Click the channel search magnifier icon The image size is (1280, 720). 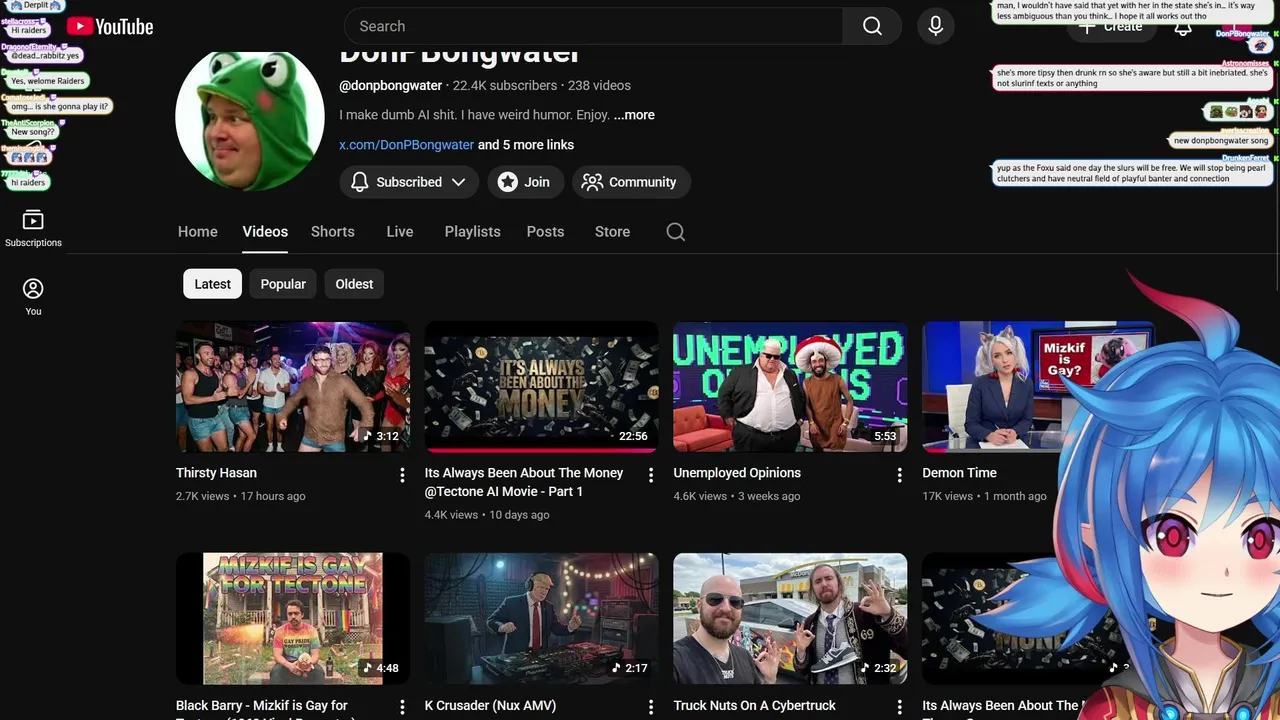pyautogui.click(x=675, y=232)
